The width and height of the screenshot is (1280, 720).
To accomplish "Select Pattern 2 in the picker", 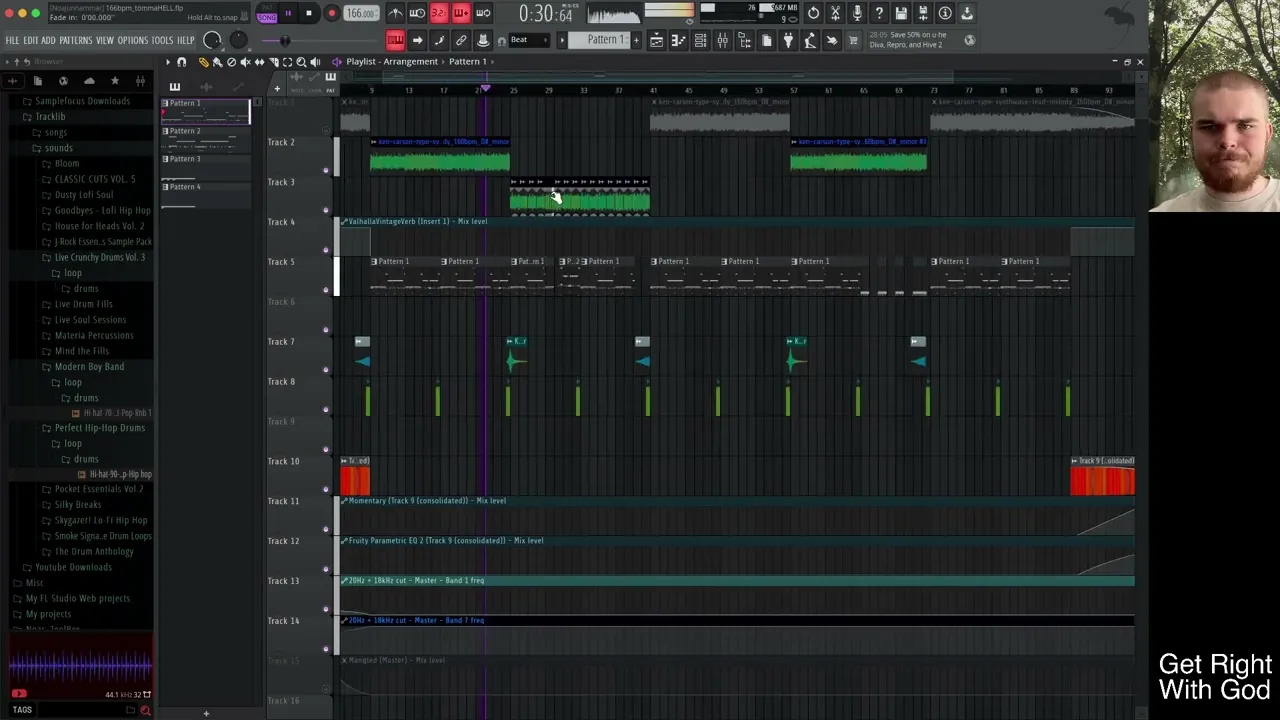I will click(x=206, y=138).
